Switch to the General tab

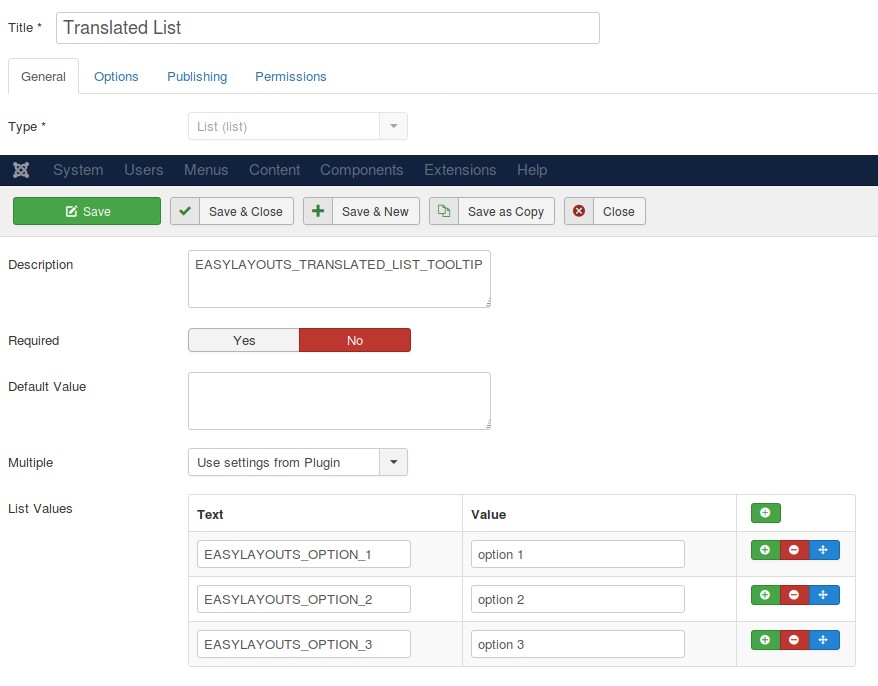pyautogui.click(x=43, y=77)
